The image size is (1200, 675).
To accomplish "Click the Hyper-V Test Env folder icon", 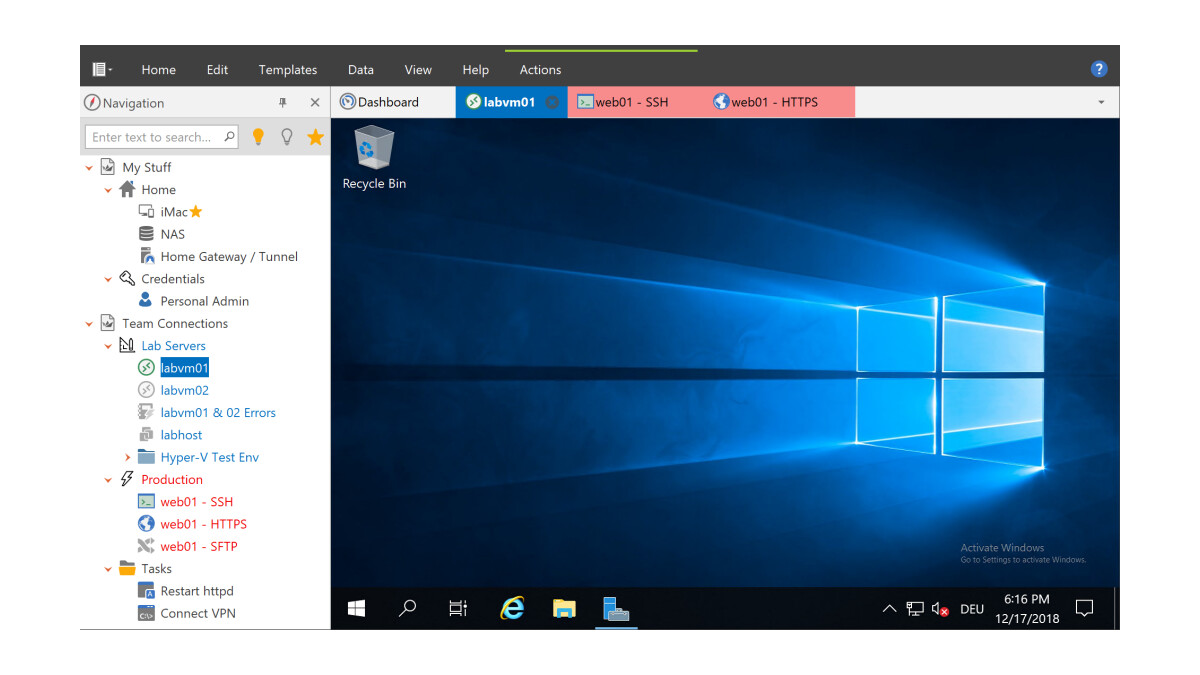I will pos(146,457).
